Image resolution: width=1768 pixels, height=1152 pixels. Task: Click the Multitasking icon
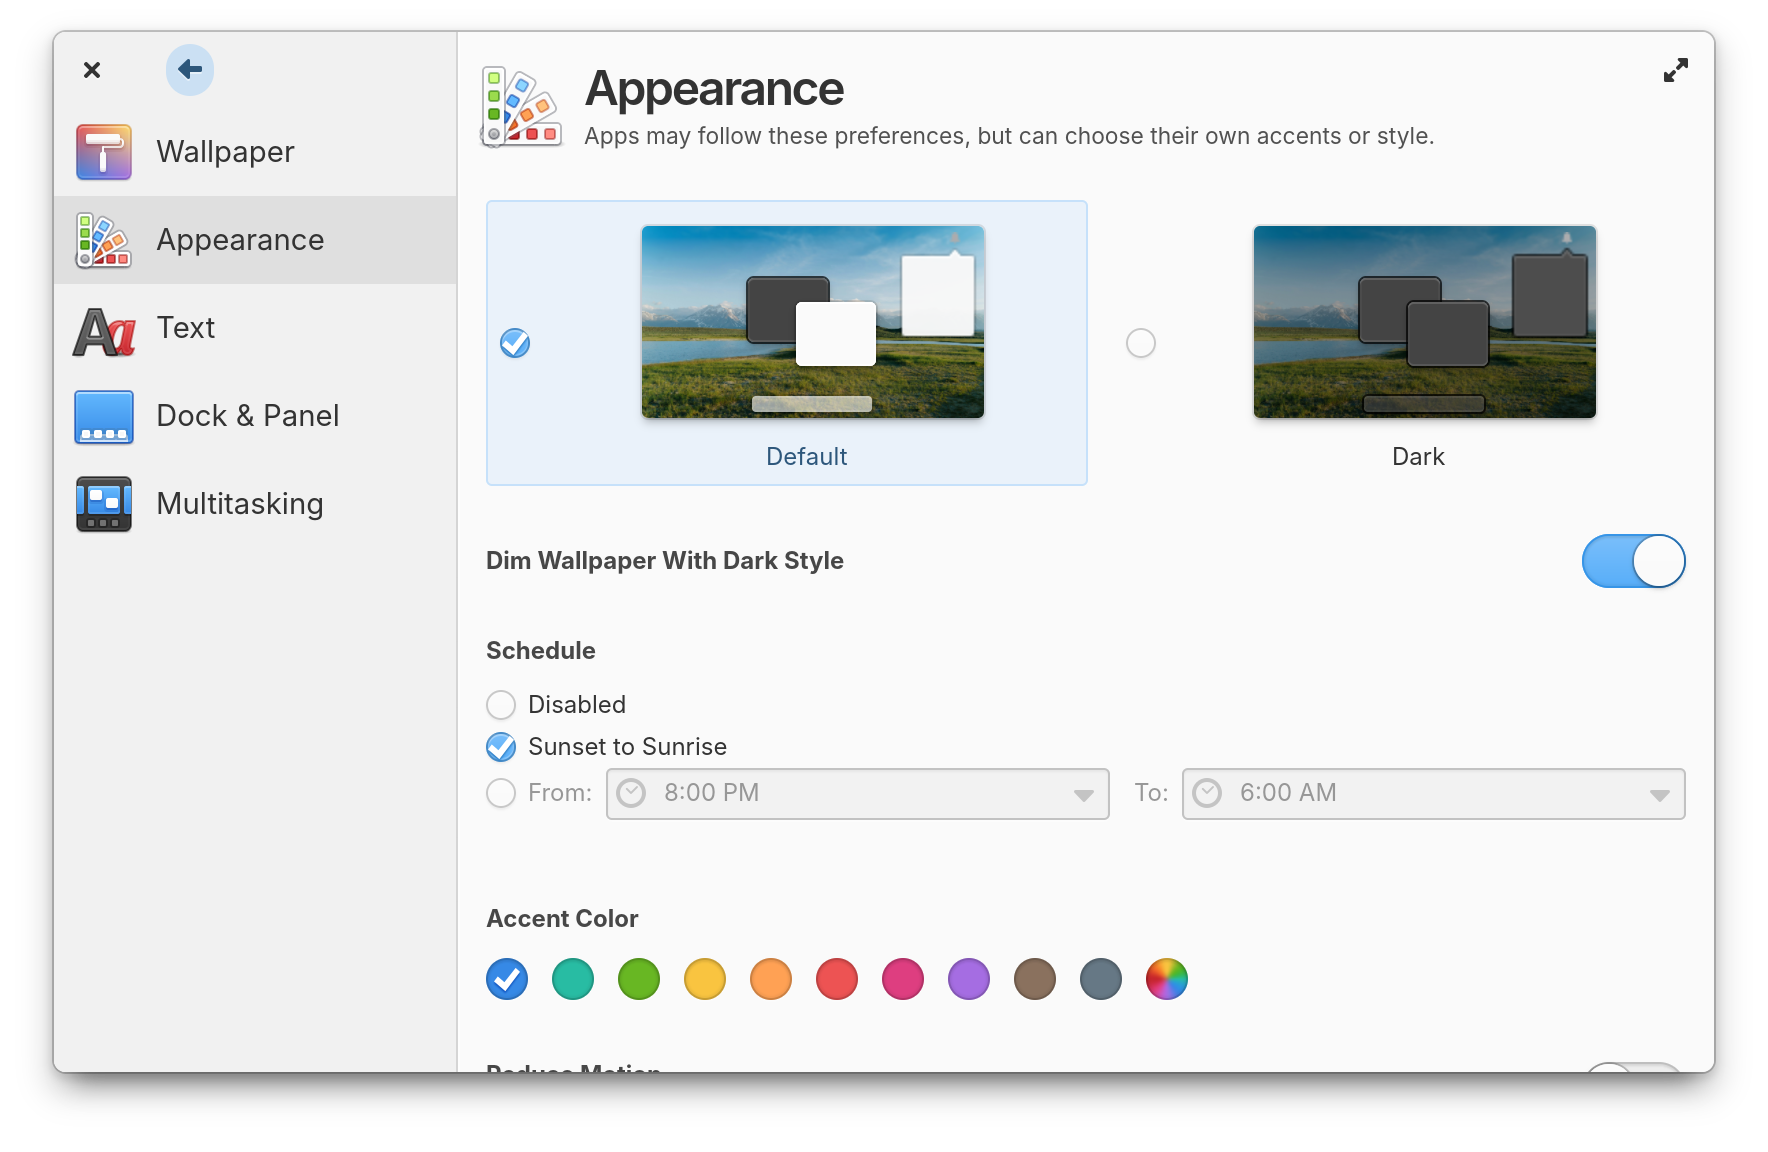[104, 504]
